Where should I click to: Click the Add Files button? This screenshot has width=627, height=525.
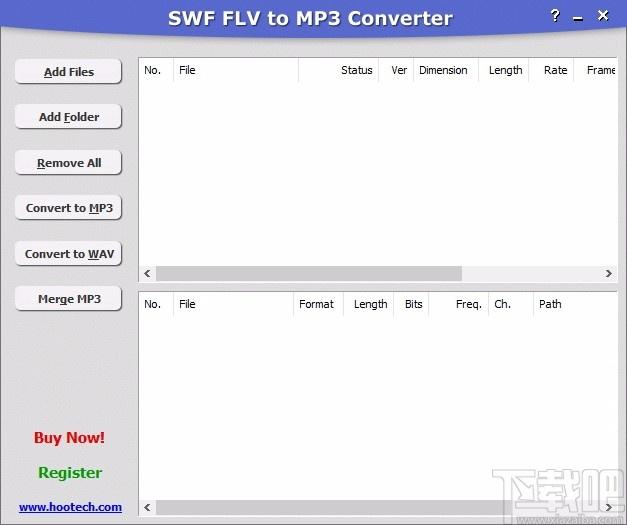coord(68,72)
